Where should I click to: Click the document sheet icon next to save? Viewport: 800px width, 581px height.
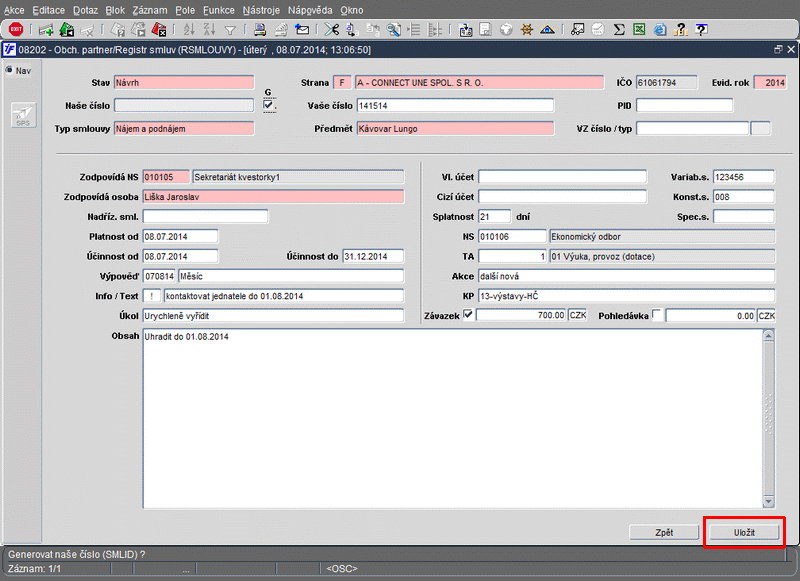tap(485, 30)
